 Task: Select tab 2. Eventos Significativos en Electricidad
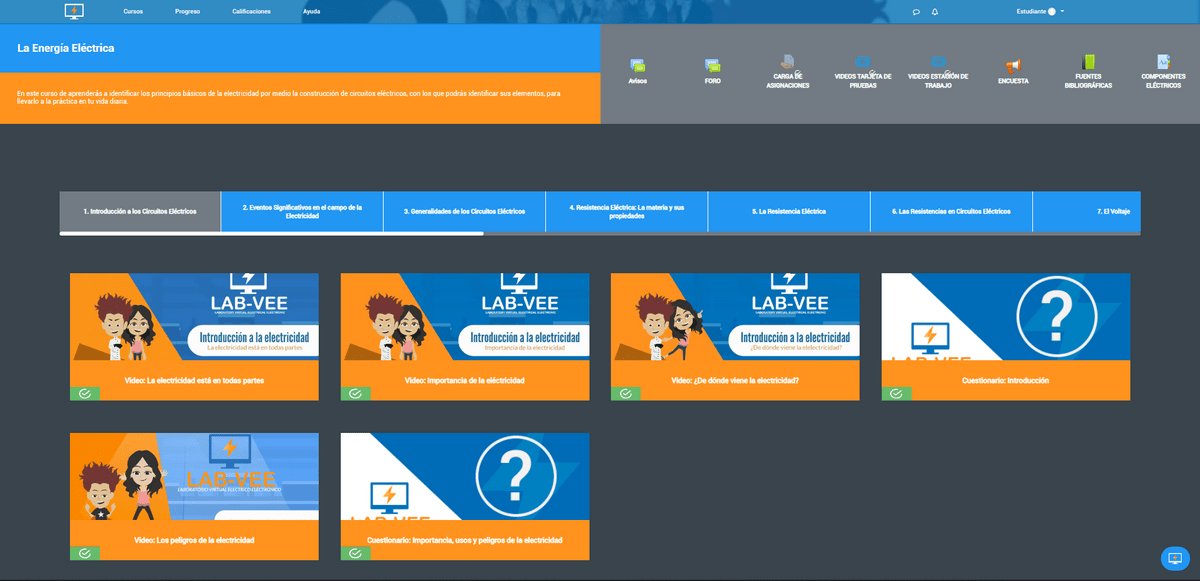click(302, 212)
